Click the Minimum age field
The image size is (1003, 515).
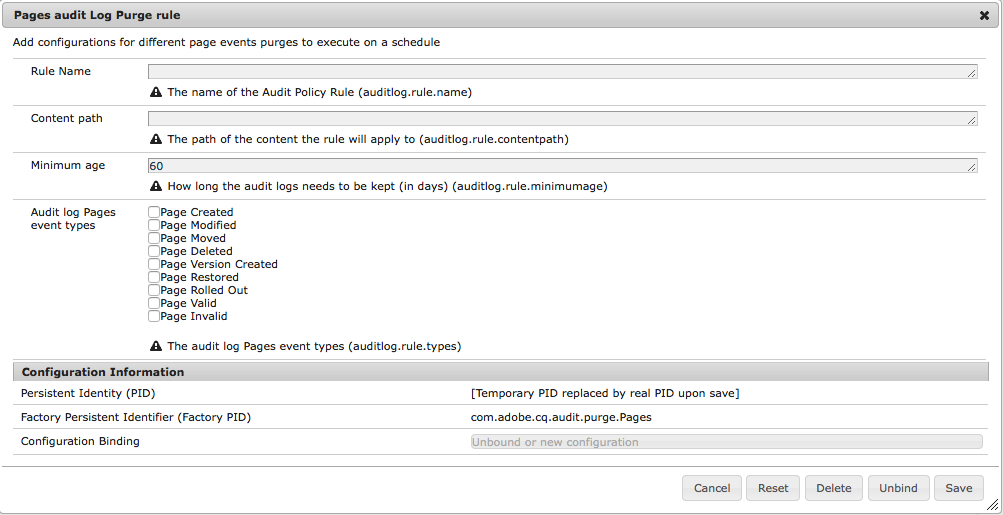562,165
